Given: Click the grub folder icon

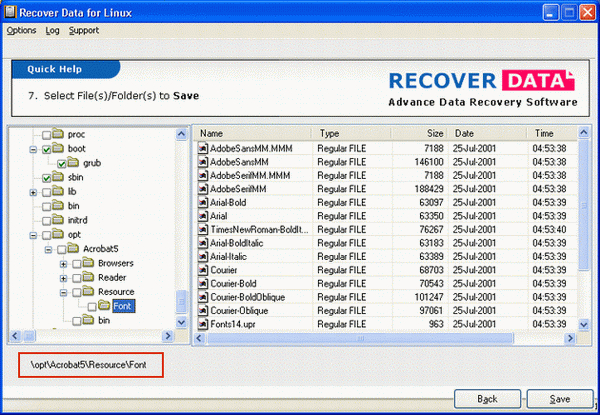Looking at the screenshot, I should 74,162.
